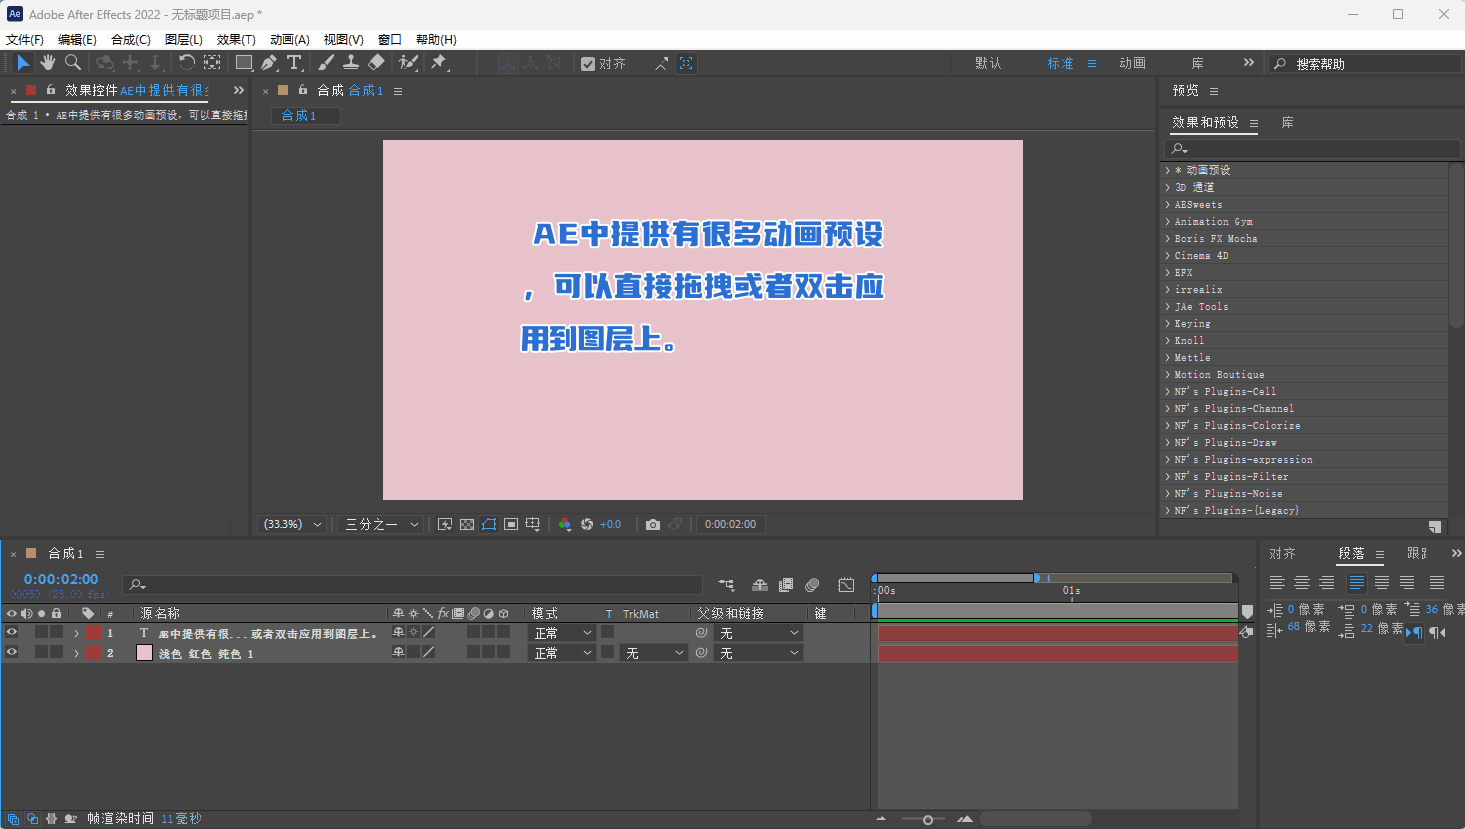Toggle the 对齐 snapping checkbox
This screenshot has width=1465, height=829.
(588, 63)
